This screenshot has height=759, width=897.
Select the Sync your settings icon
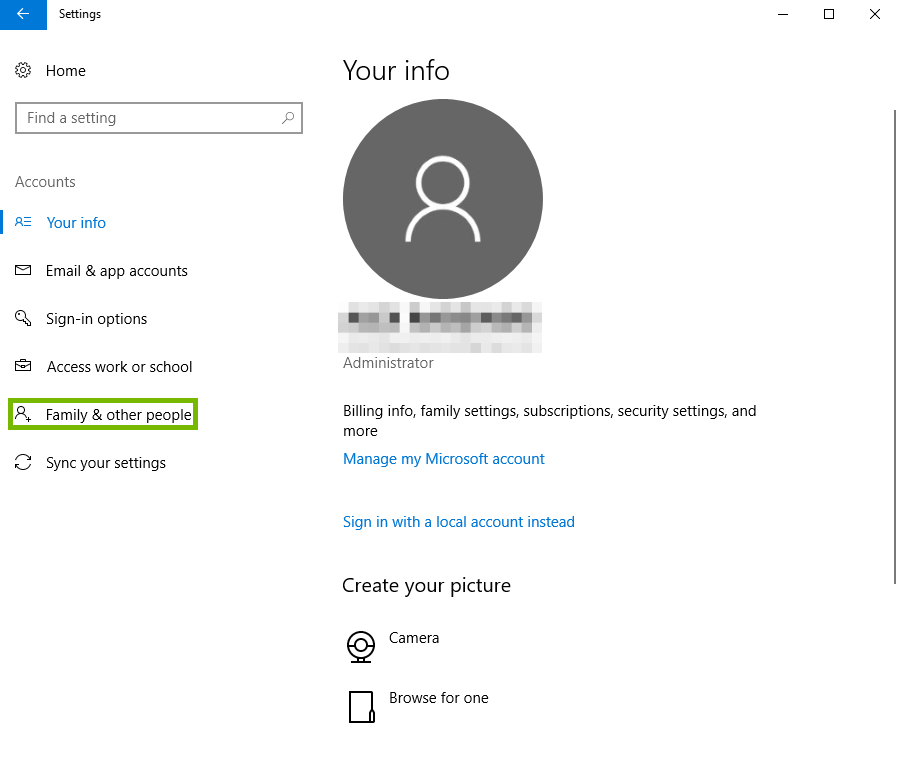coord(23,462)
